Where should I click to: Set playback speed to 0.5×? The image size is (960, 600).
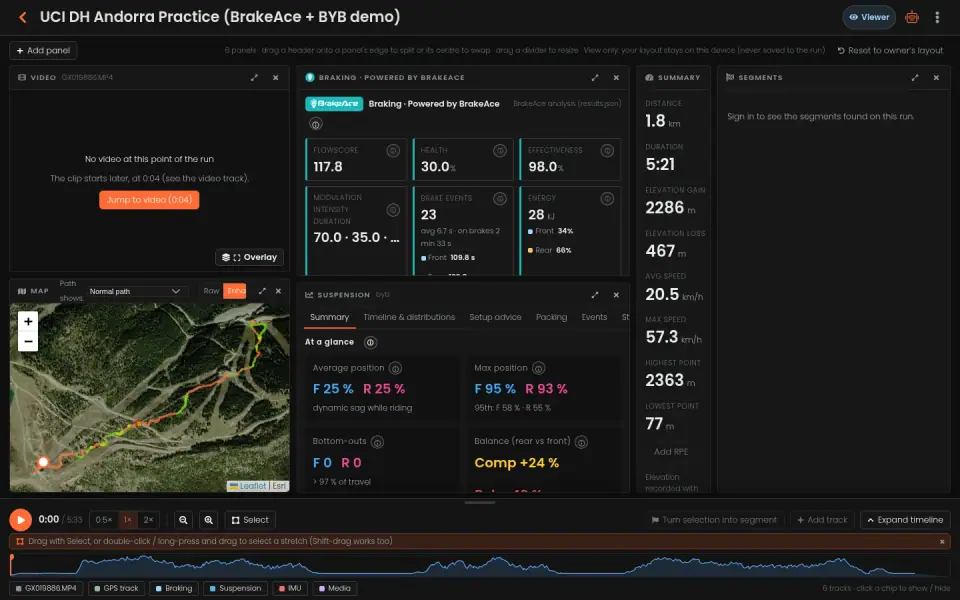pyautogui.click(x=103, y=520)
